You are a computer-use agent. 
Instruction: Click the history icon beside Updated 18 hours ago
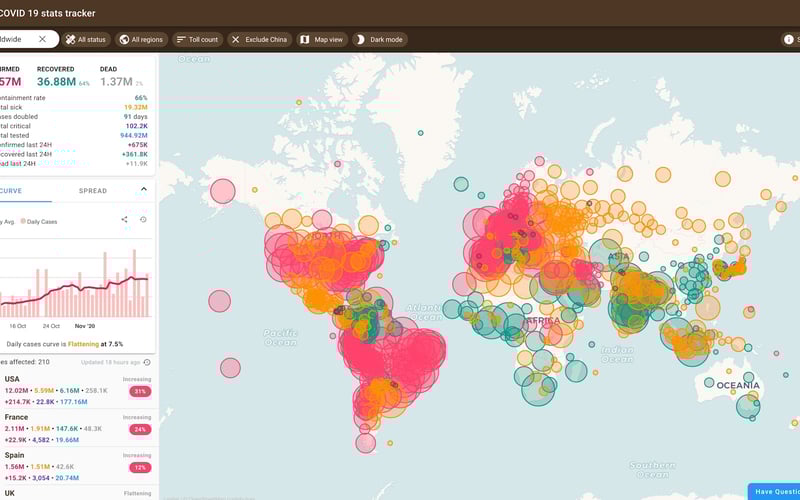pos(147,362)
